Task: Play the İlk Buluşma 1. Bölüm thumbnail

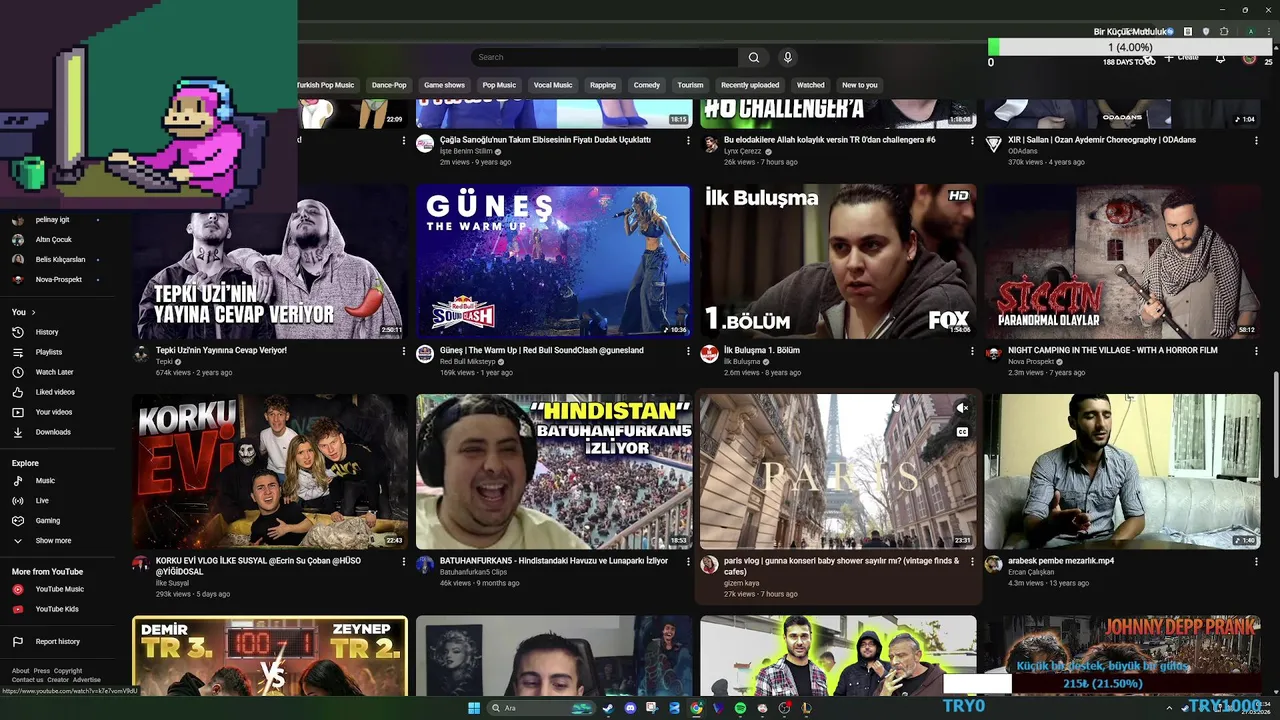Action: [x=838, y=262]
